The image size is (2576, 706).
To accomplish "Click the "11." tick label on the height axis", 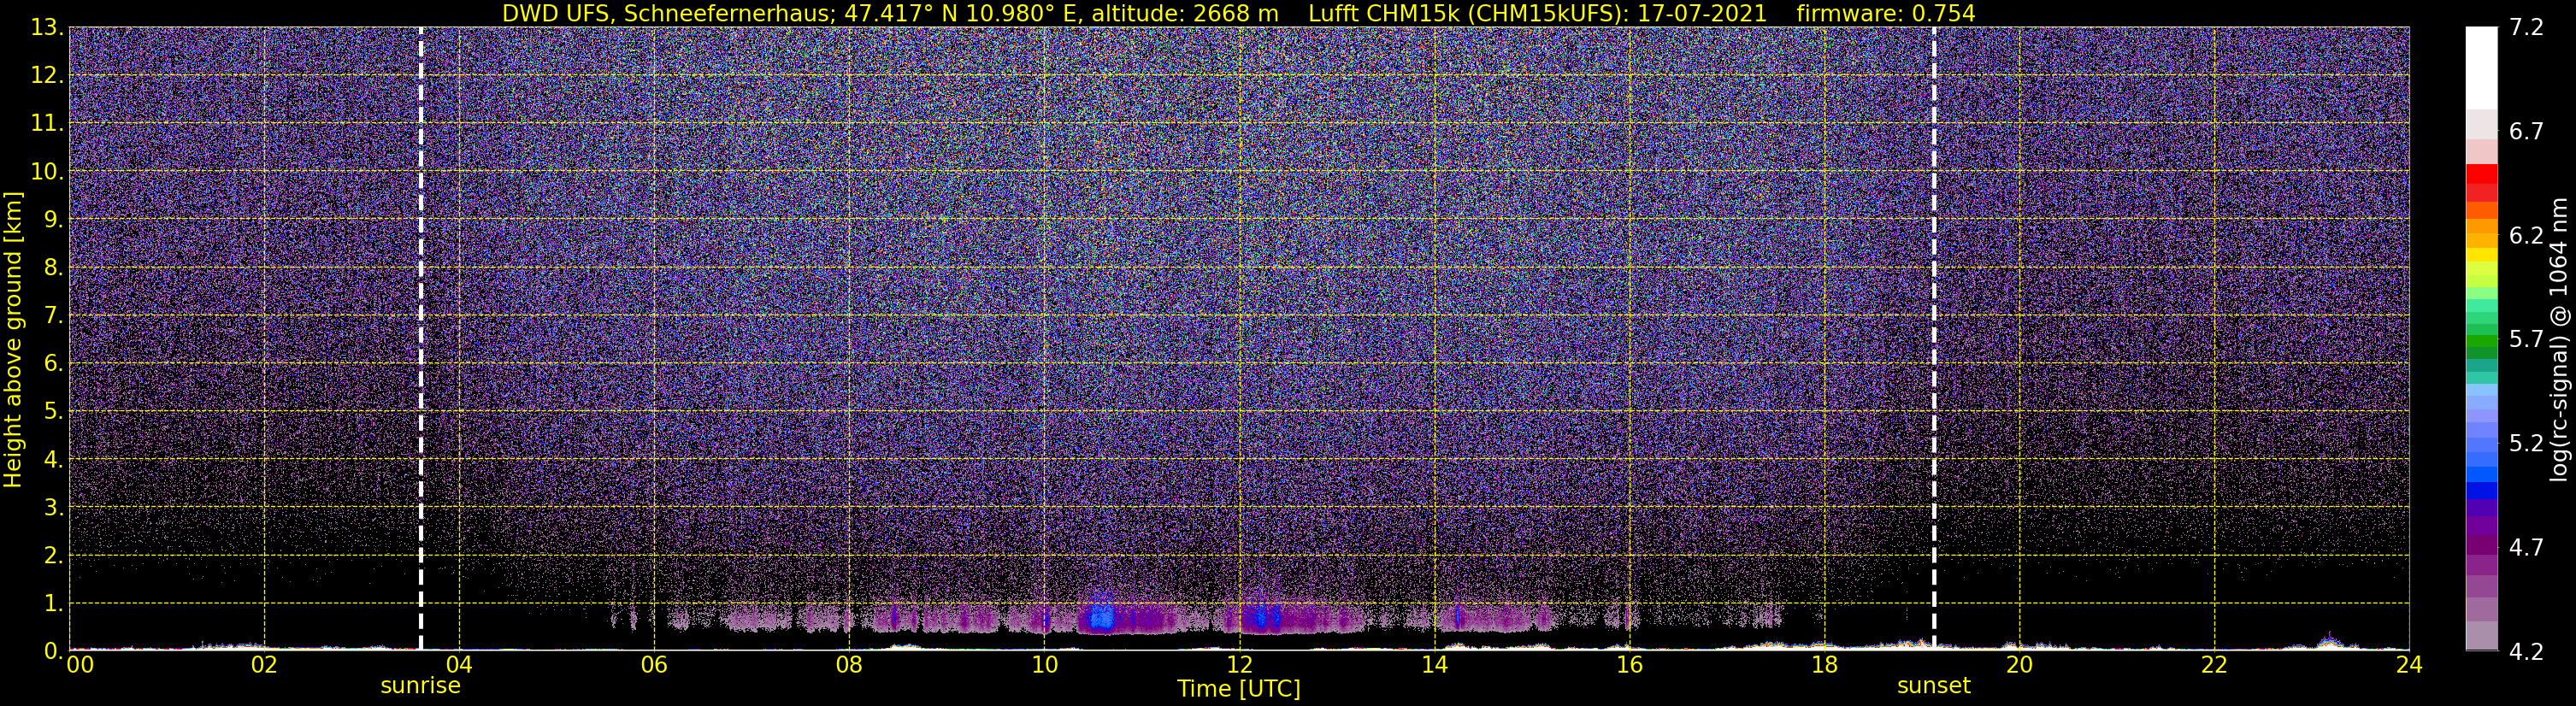I will [x=48, y=124].
